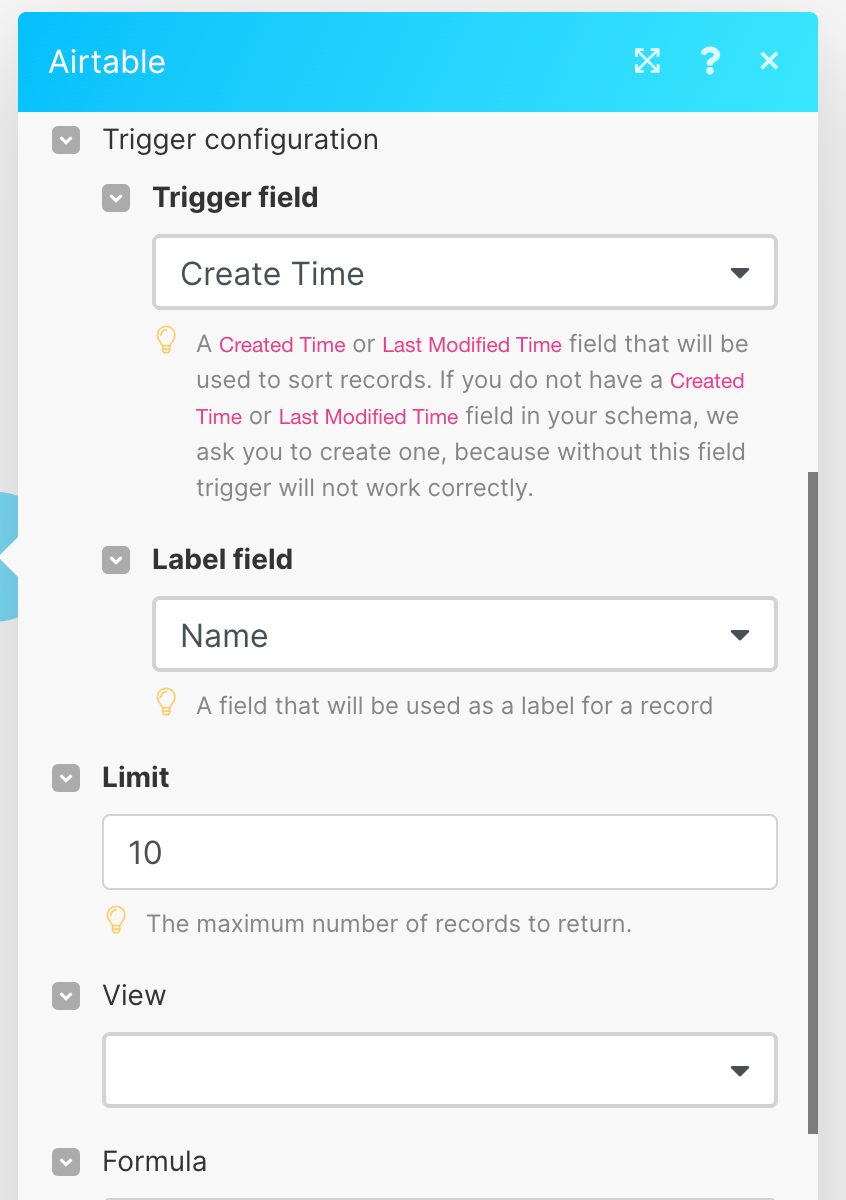Viewport: 846px width, 1200px height.
Task: Open the Create Time trigger field dropdown
Action: [x=465, y=272]
